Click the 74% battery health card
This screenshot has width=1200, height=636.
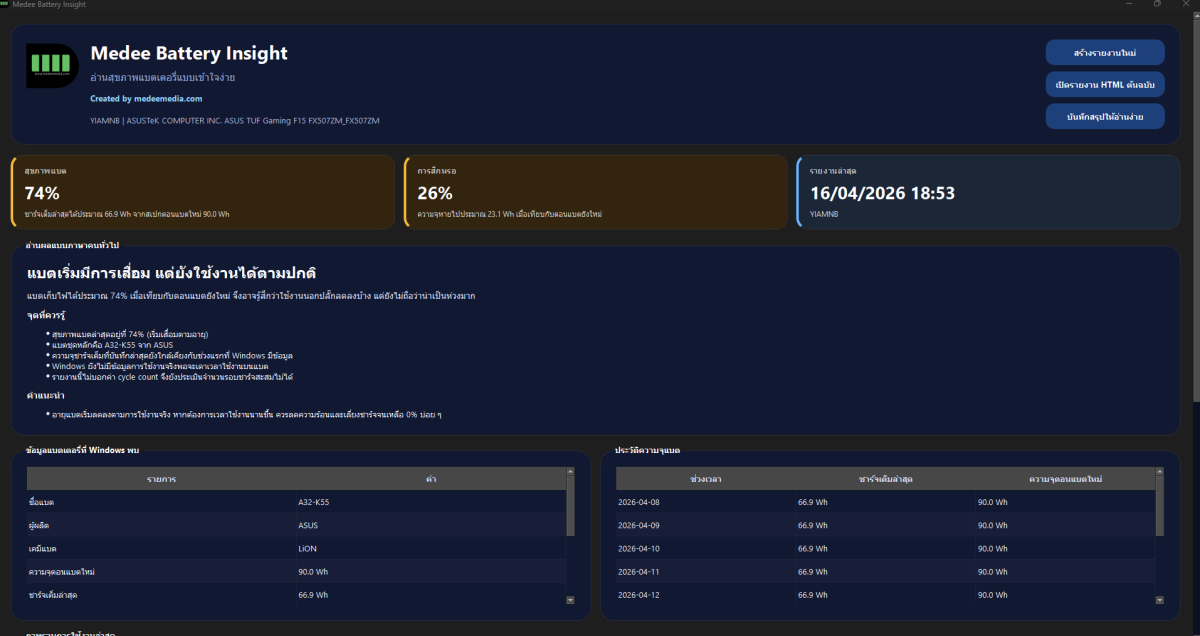(203, 191)
